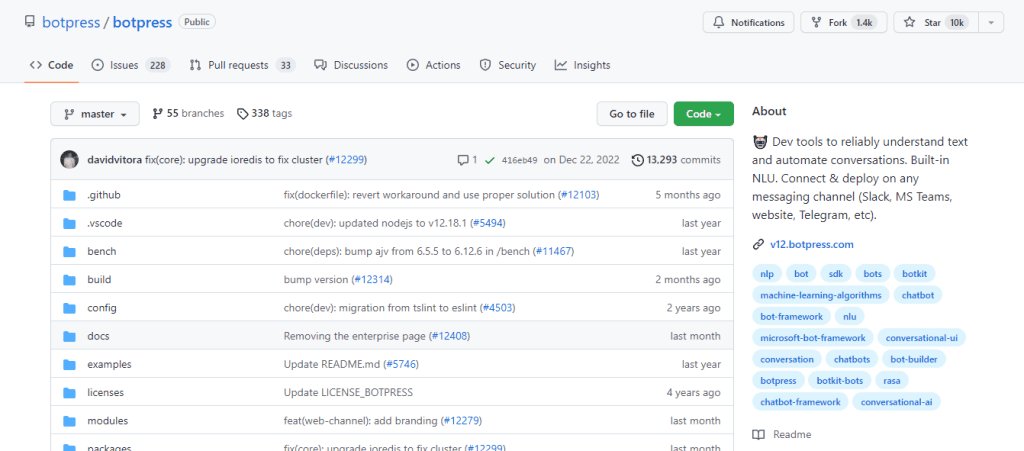Click the modules folder icon
1024x451 pixels.
pyautogui.click(x=70, y=421)
